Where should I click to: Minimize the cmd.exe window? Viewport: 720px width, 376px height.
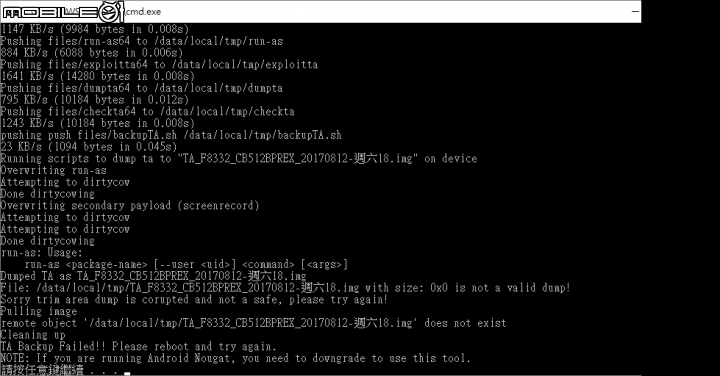[635, 11]
